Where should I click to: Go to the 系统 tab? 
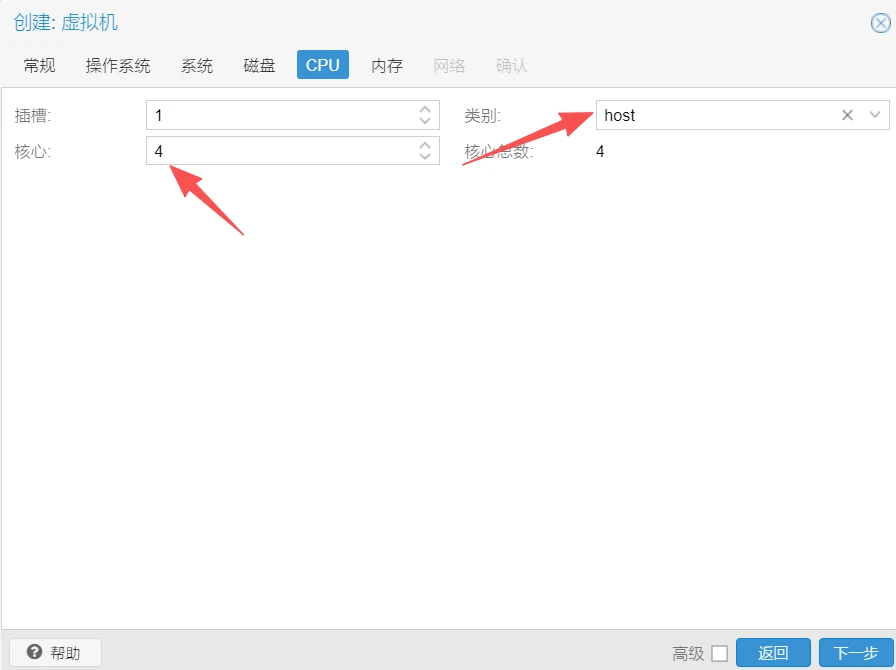click(x=197, y=66)
